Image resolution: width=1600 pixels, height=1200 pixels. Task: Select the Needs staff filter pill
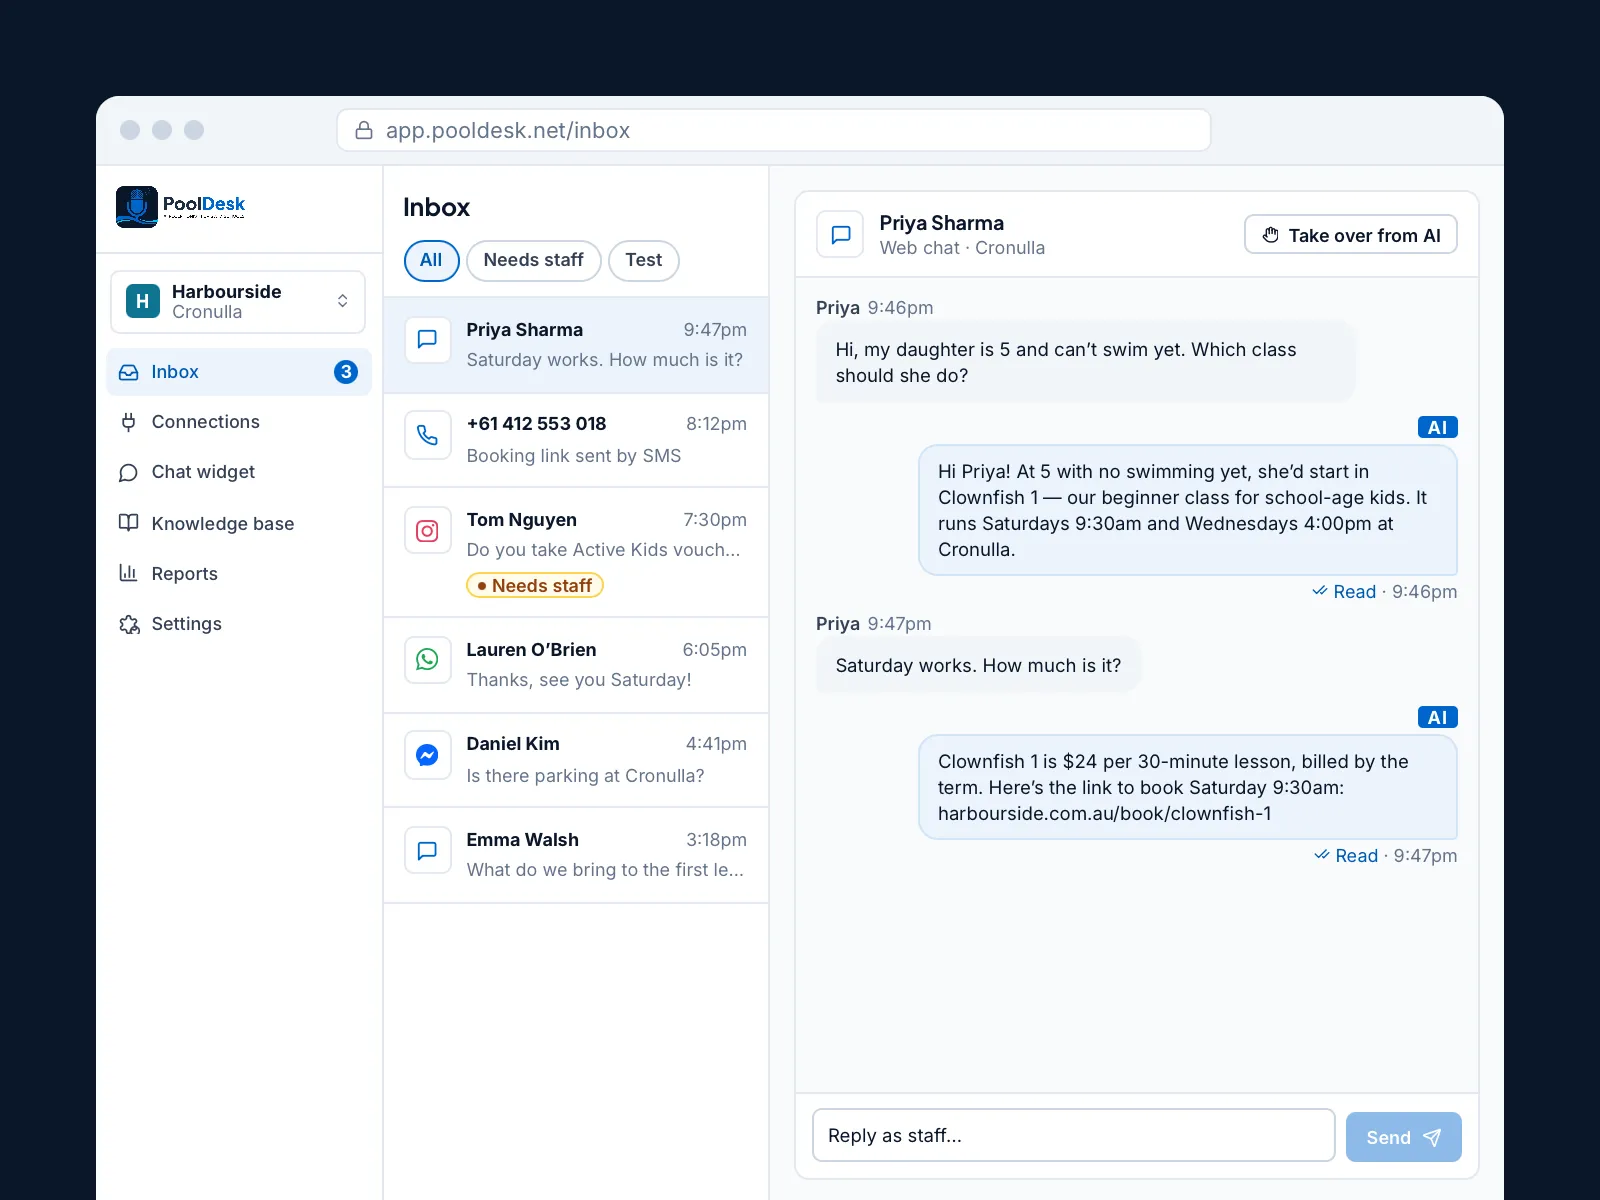(534, 261)
